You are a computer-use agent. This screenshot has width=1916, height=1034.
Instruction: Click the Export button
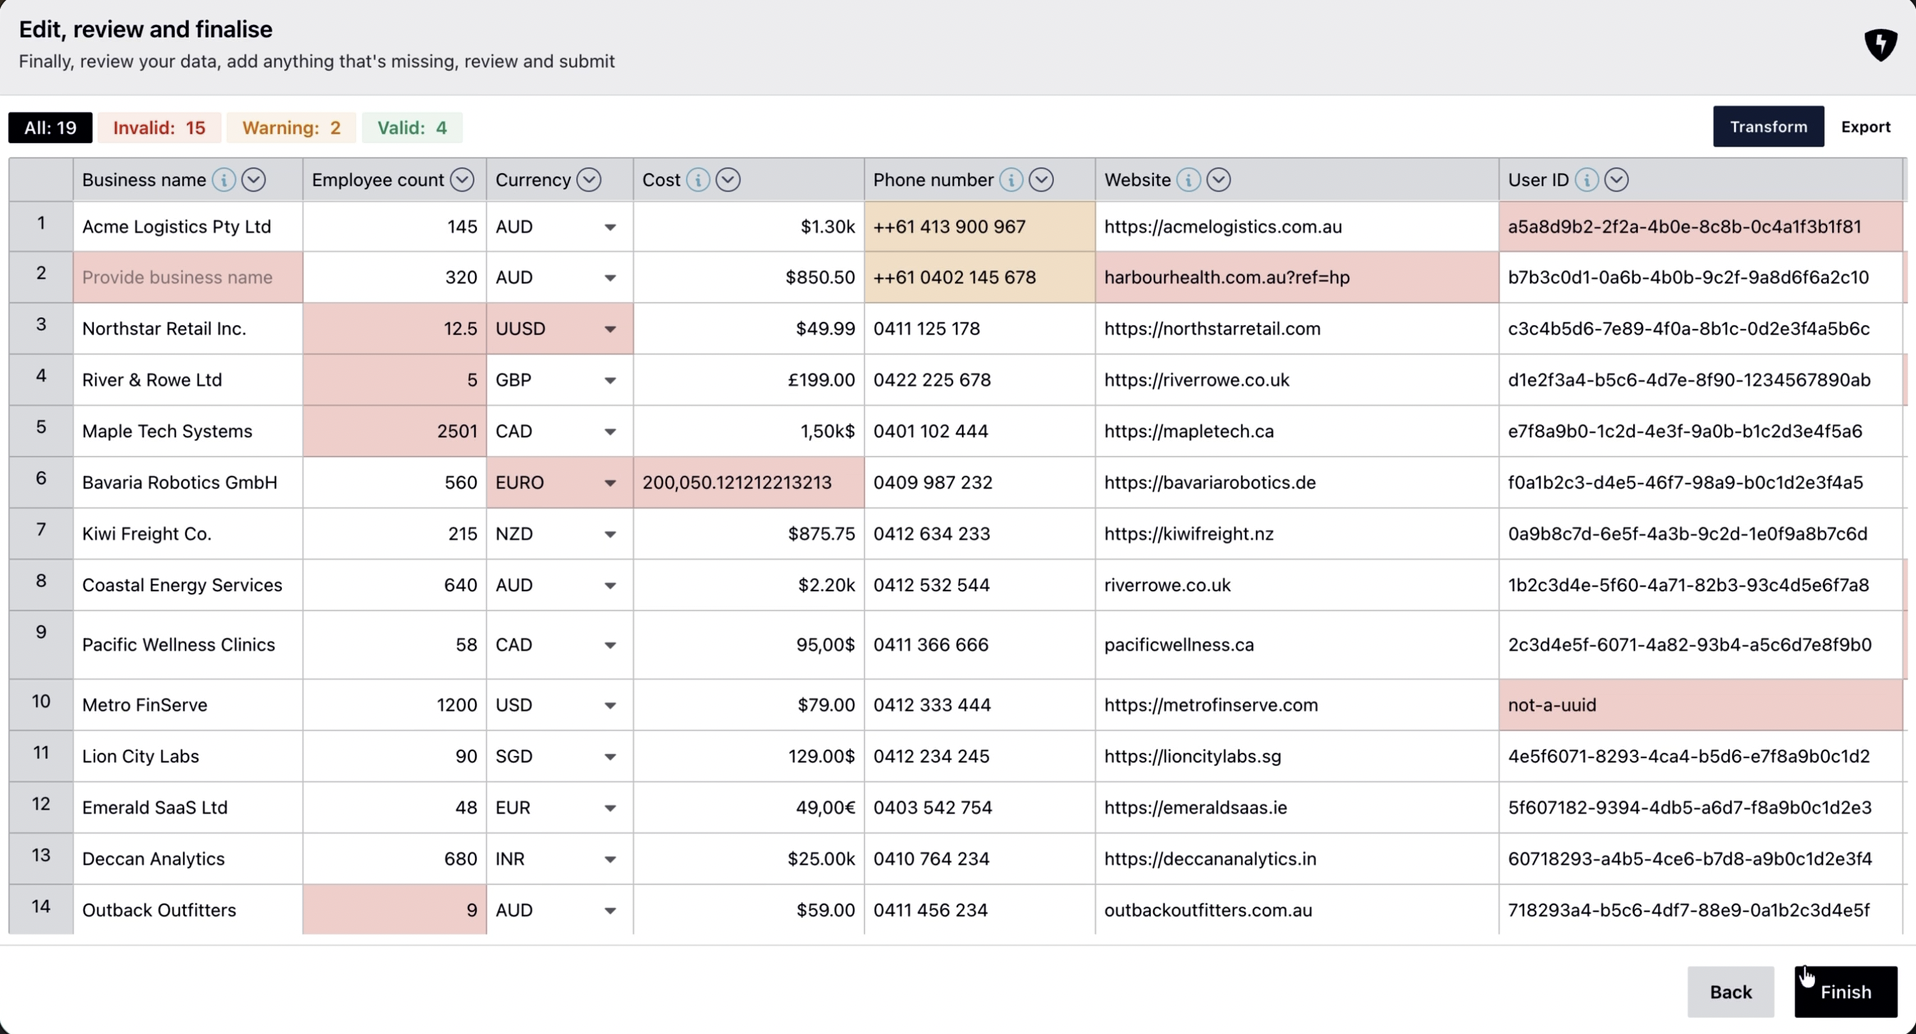click(x=1865, y=126)
